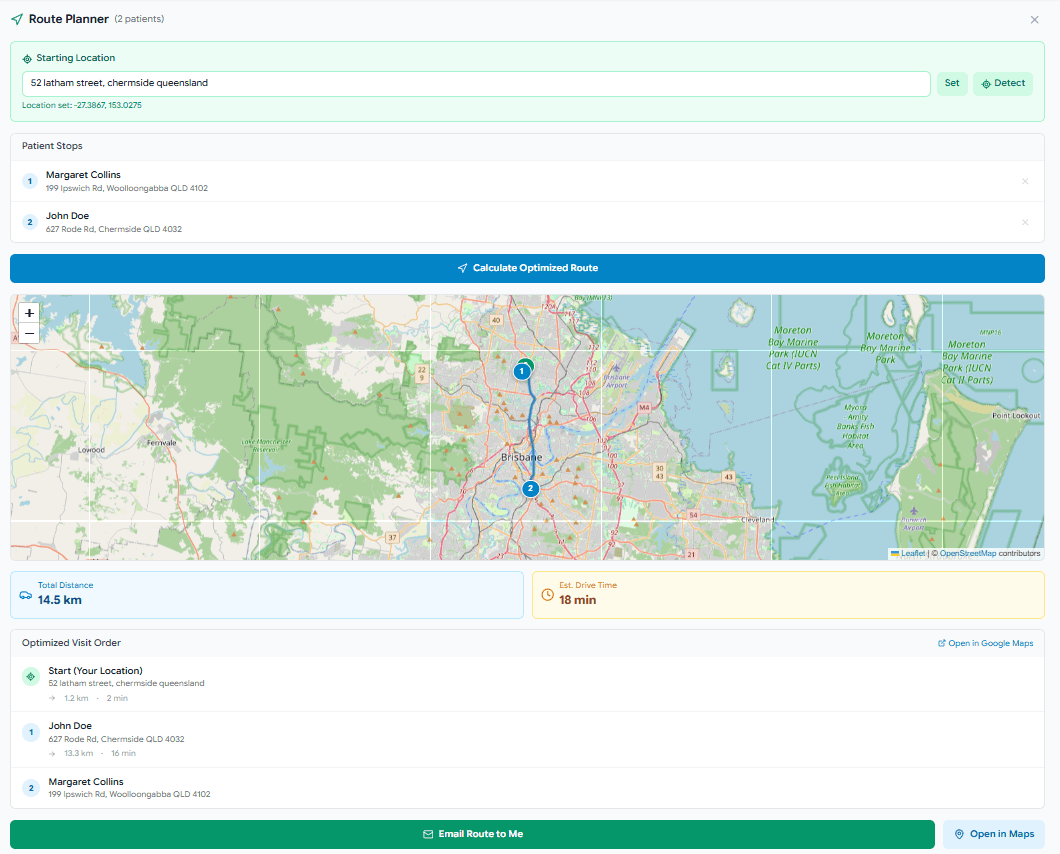Close the Route Planner dialog

1034,20
